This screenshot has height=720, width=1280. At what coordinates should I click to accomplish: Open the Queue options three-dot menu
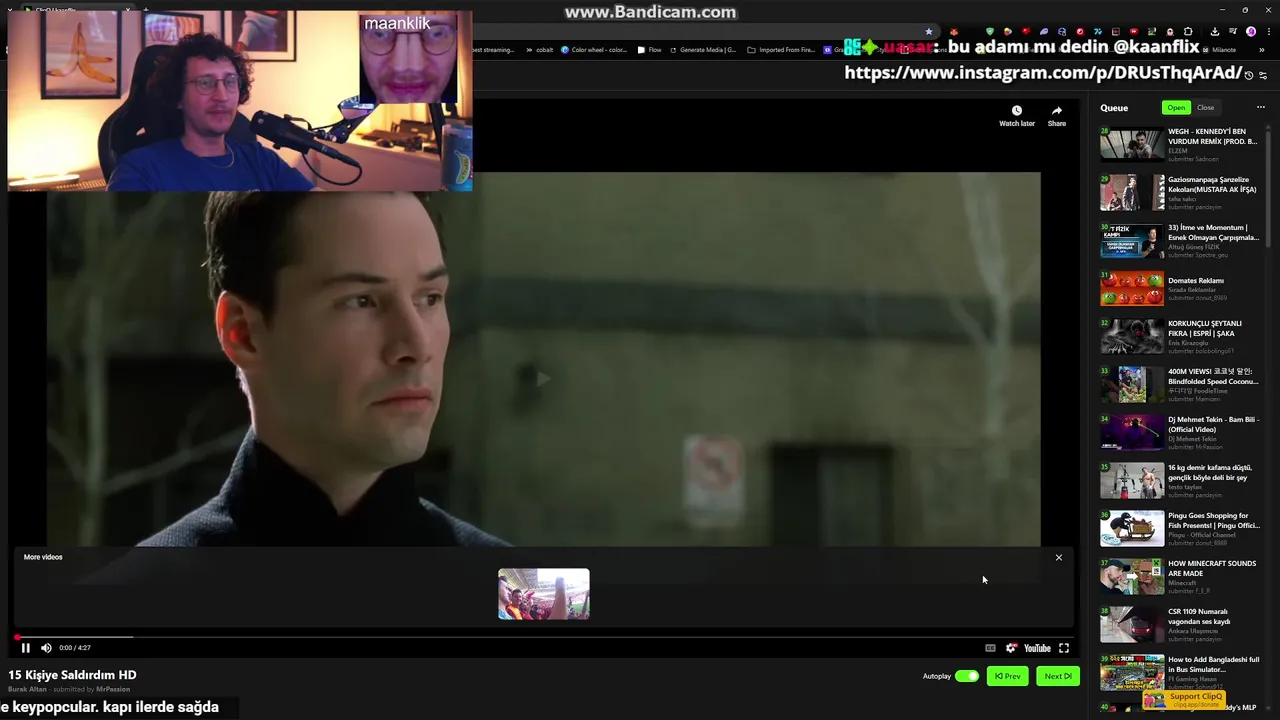tap(1261, 108)
